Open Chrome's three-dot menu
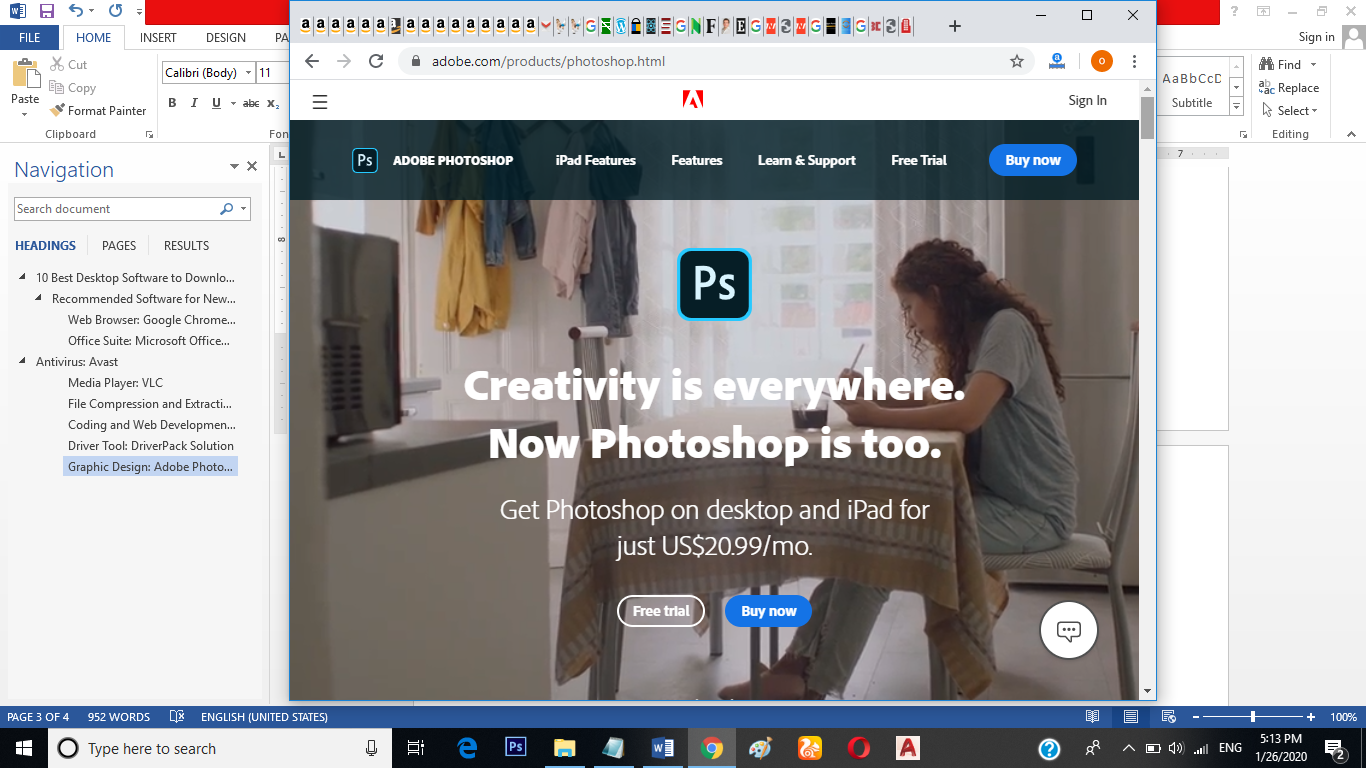 (x=1134, y=61)
